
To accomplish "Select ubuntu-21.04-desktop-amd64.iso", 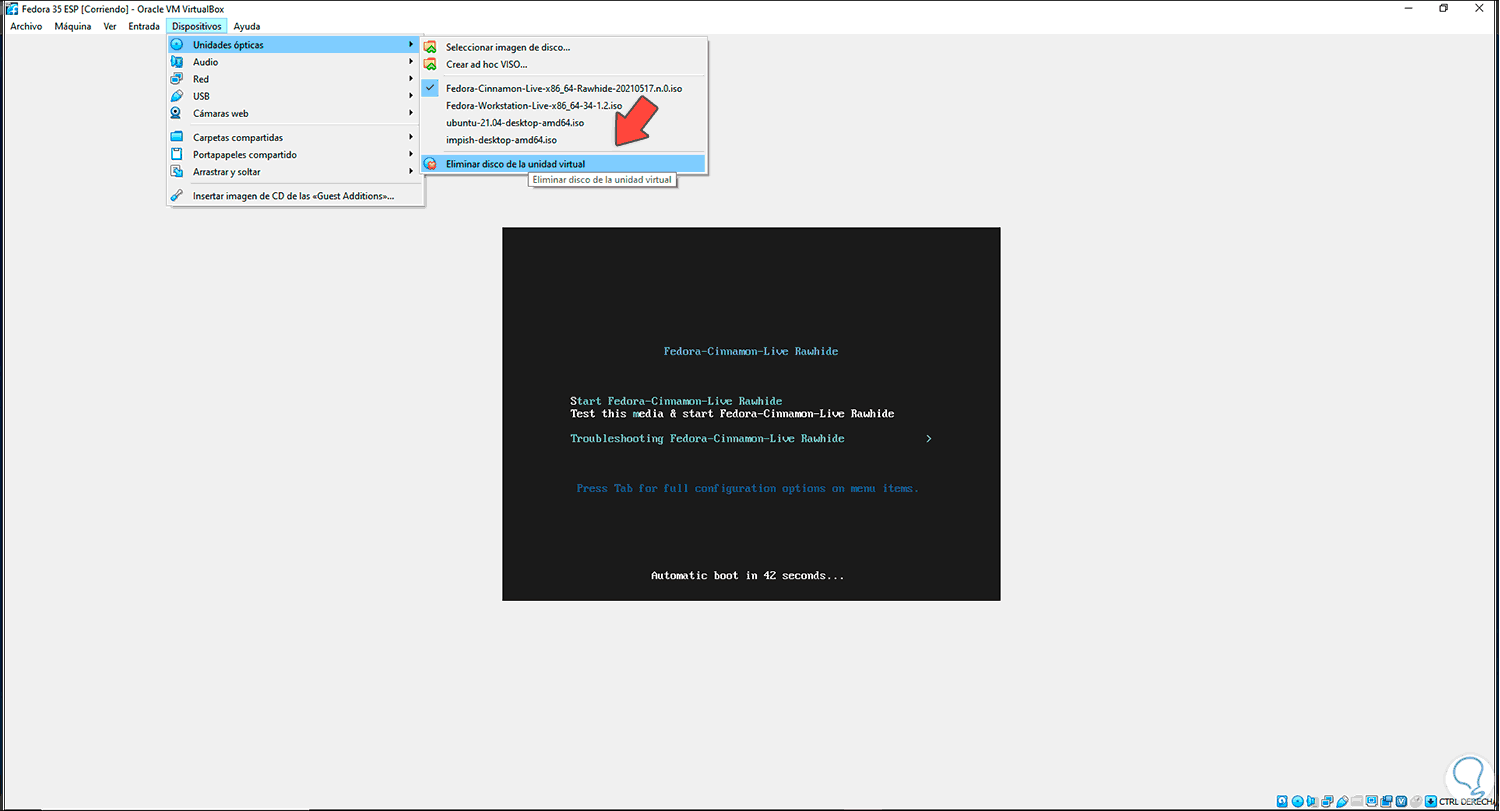I will pos(563,122).
